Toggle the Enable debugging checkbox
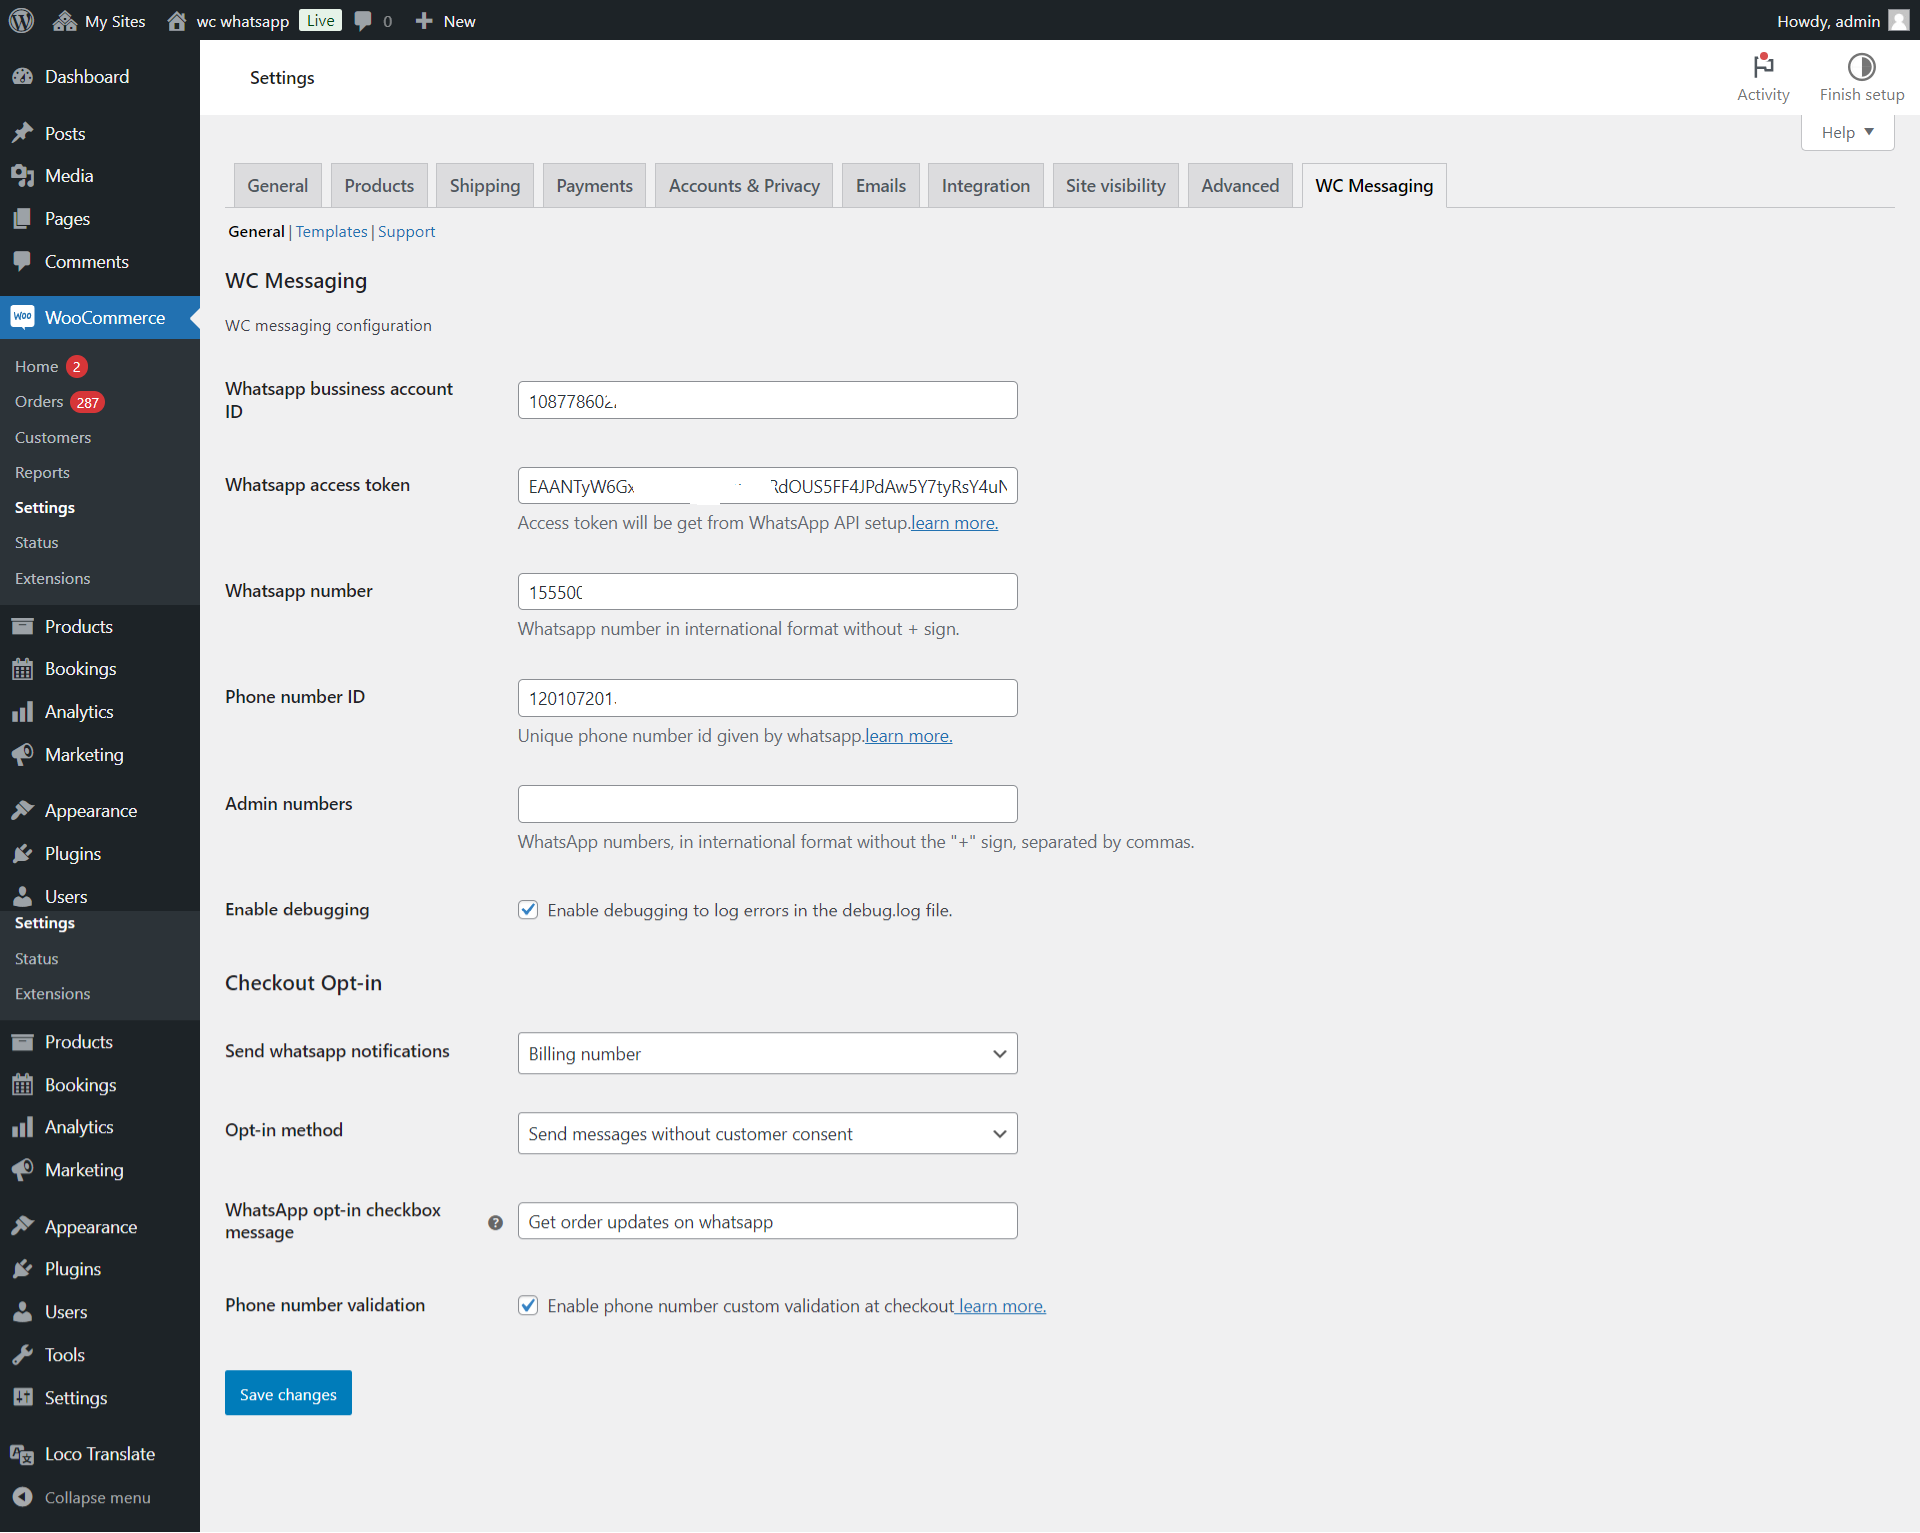1920x1533 pixels. pos(528,910)
